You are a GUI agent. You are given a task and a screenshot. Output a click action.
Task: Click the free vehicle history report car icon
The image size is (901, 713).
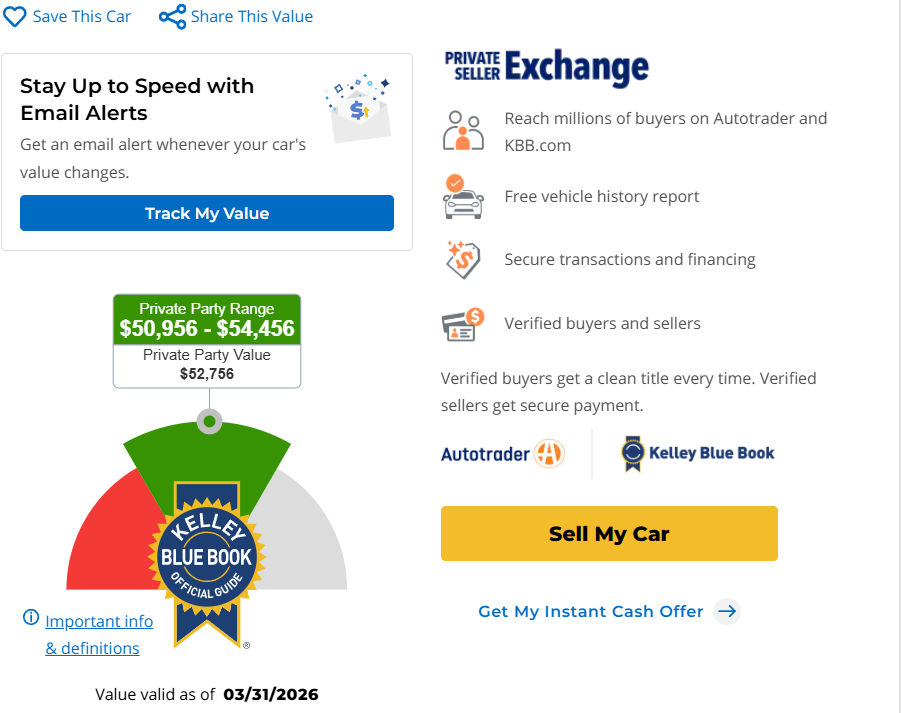tap(463, 196)
